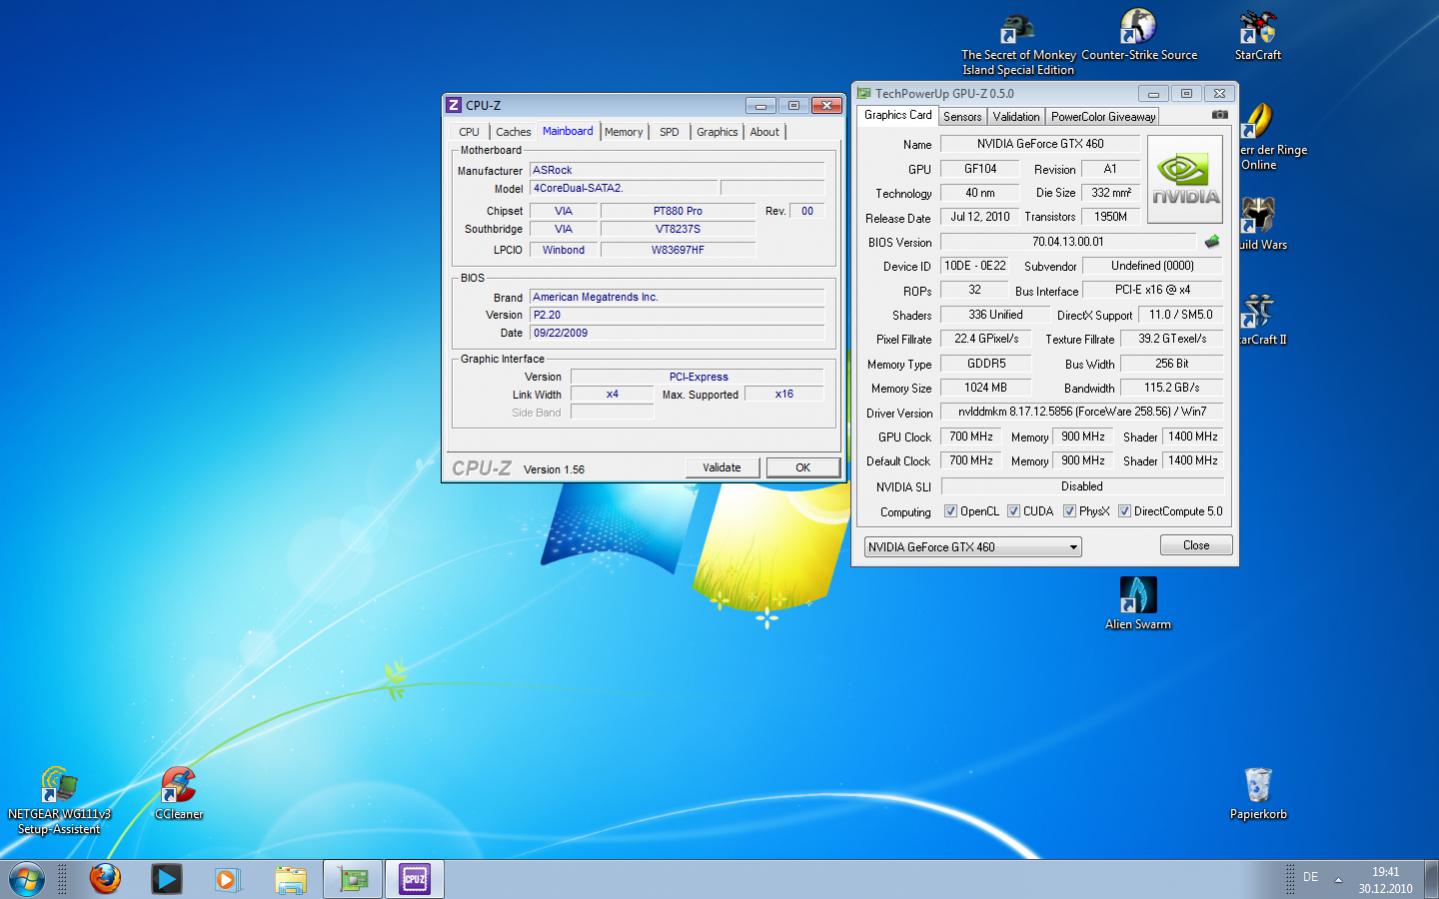Click the NVIDIA logo in GPU-Z
Viewport: 1439px width, 899px height.
(x=1184, y=179)
